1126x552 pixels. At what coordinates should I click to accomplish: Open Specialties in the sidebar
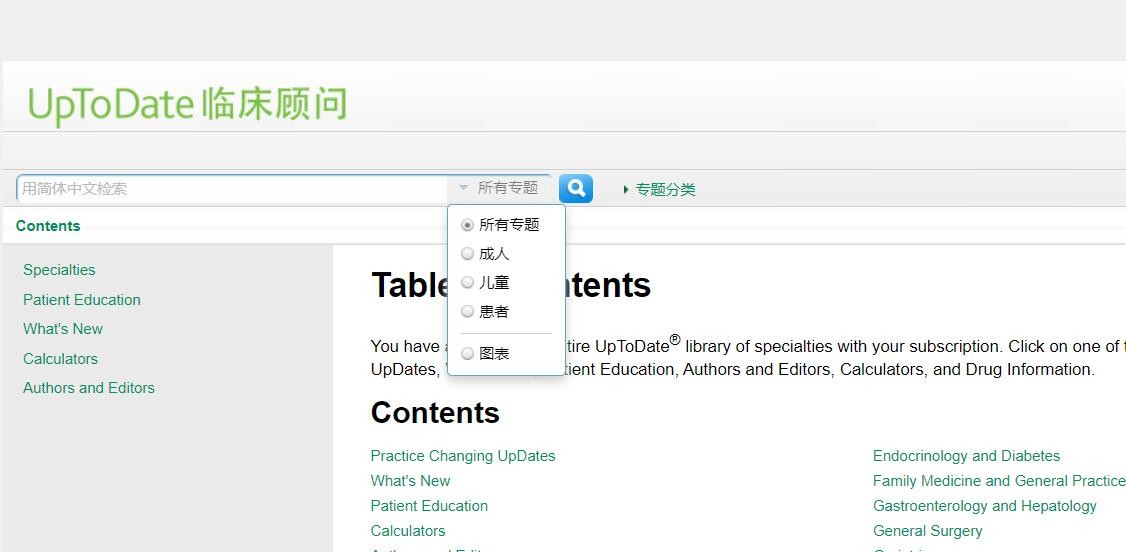tap(59, 270)
